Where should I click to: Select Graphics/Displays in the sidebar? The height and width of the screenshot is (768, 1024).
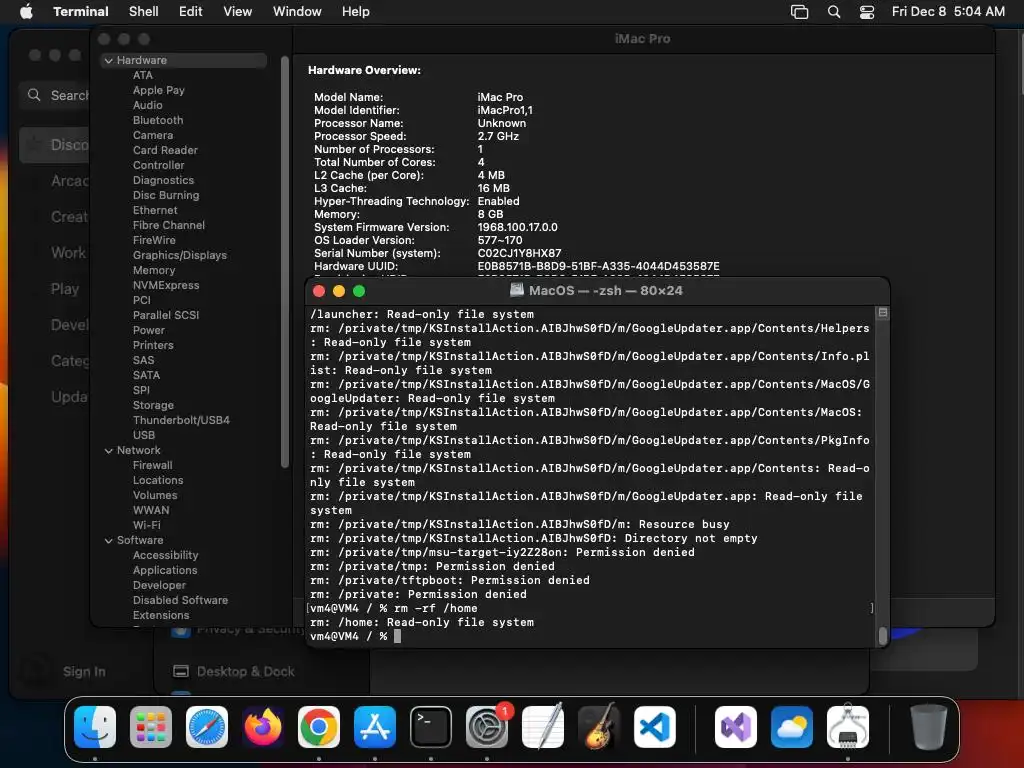[180, 255]
